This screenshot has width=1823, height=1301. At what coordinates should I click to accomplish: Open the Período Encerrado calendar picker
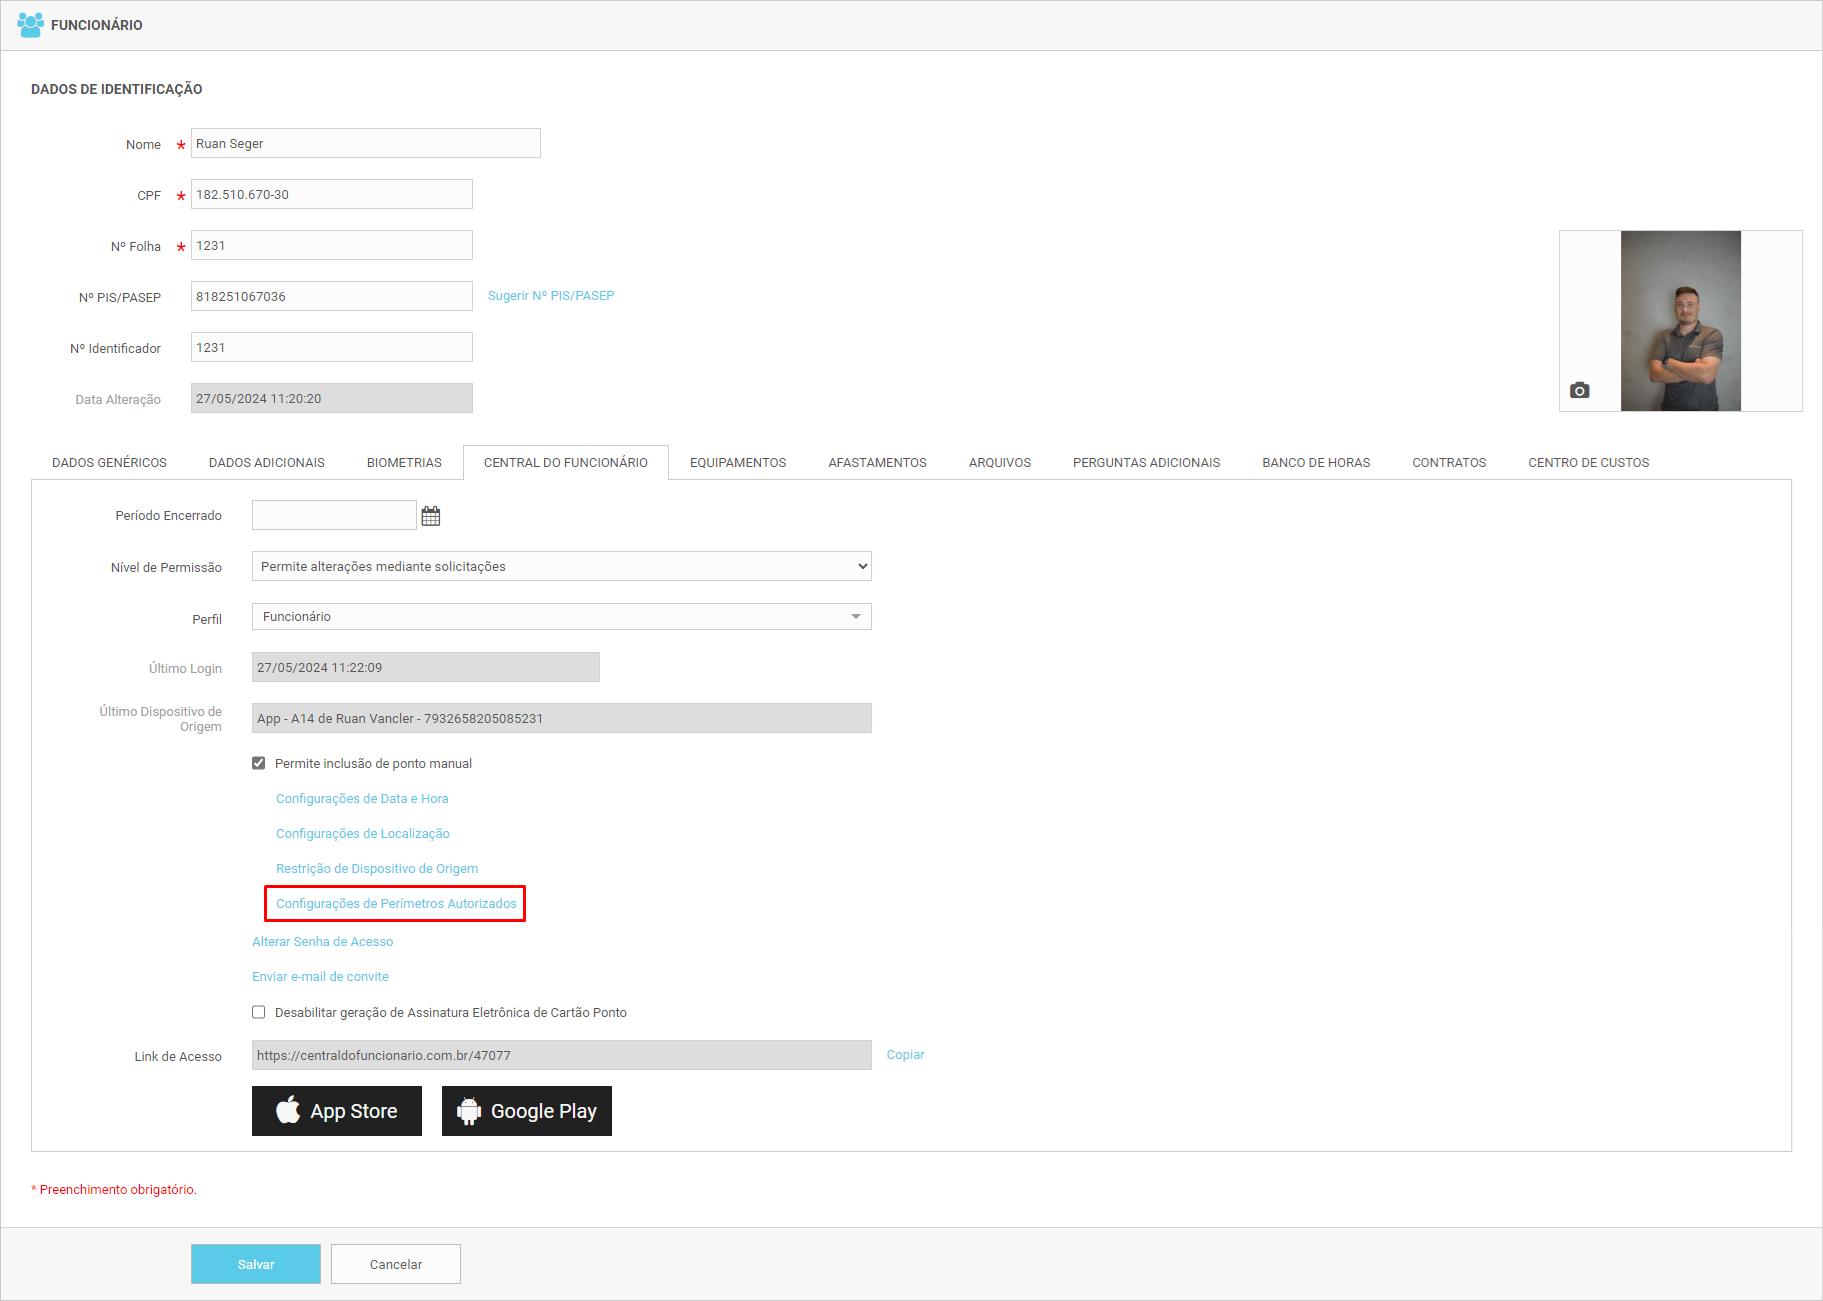431,516
